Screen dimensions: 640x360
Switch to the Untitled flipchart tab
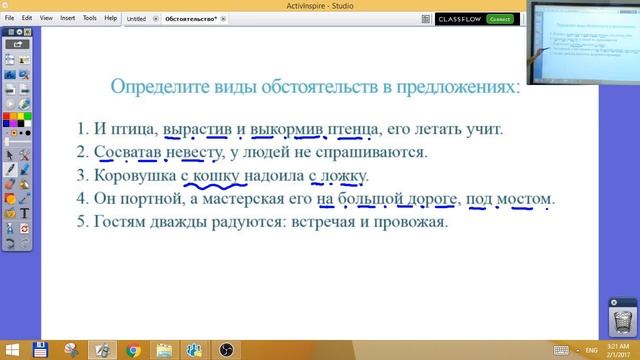(x=136, y=19)
